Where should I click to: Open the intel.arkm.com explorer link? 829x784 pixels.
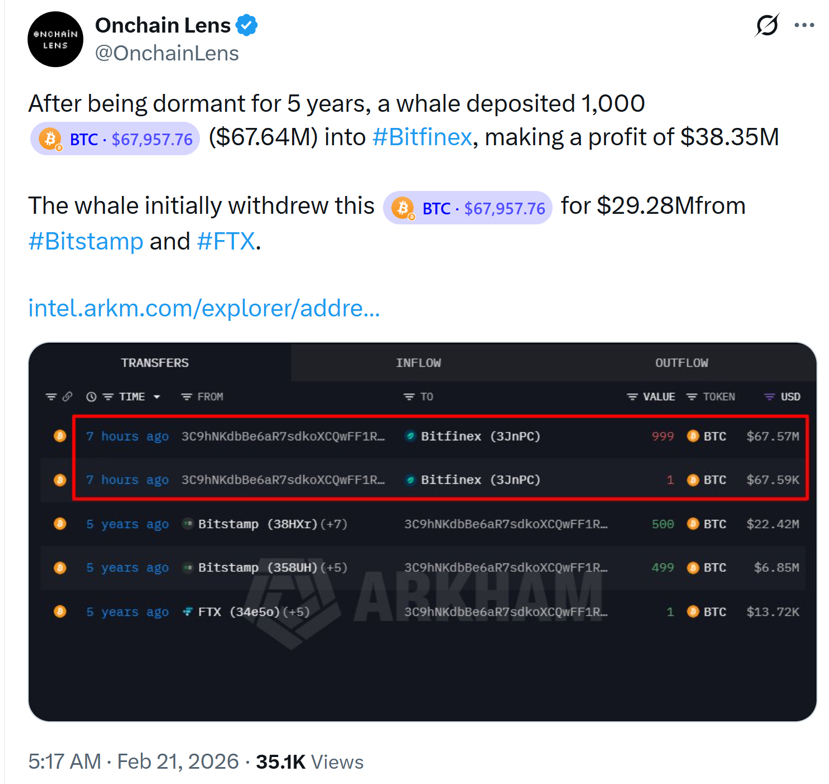(204, 308)
